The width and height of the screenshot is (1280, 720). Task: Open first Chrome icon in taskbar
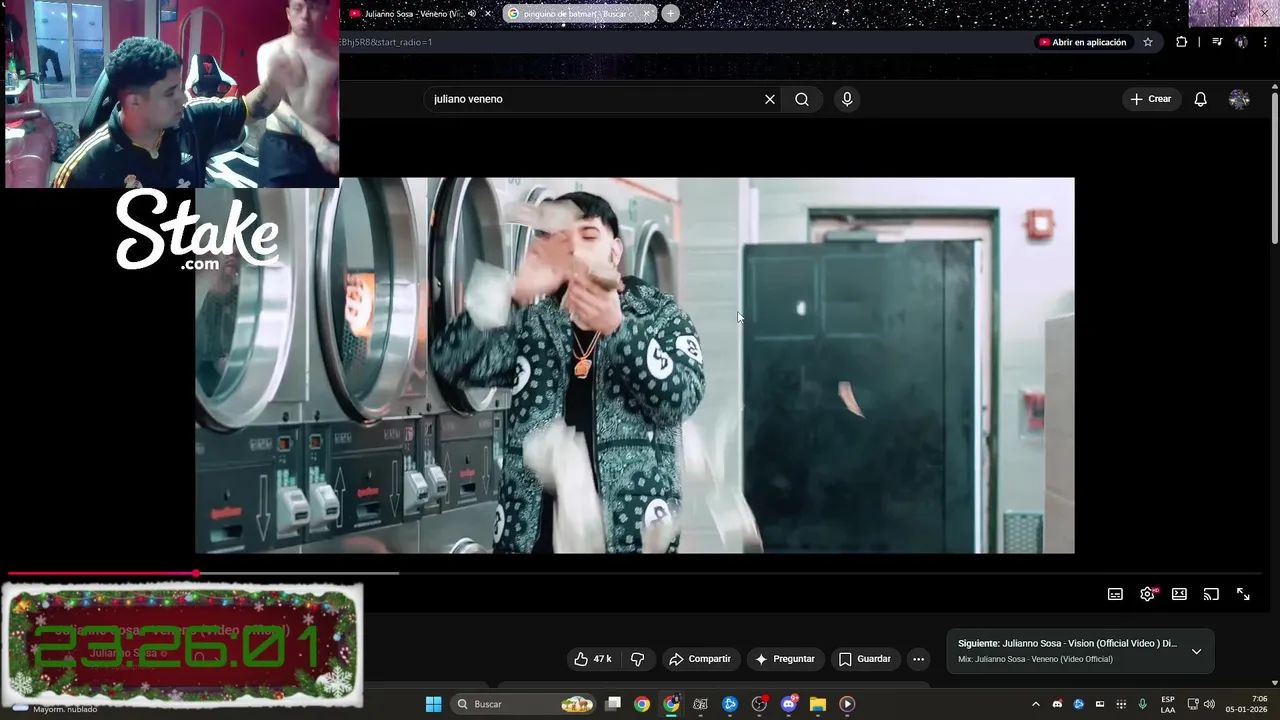pyautogui.click(x=642, y=704)
